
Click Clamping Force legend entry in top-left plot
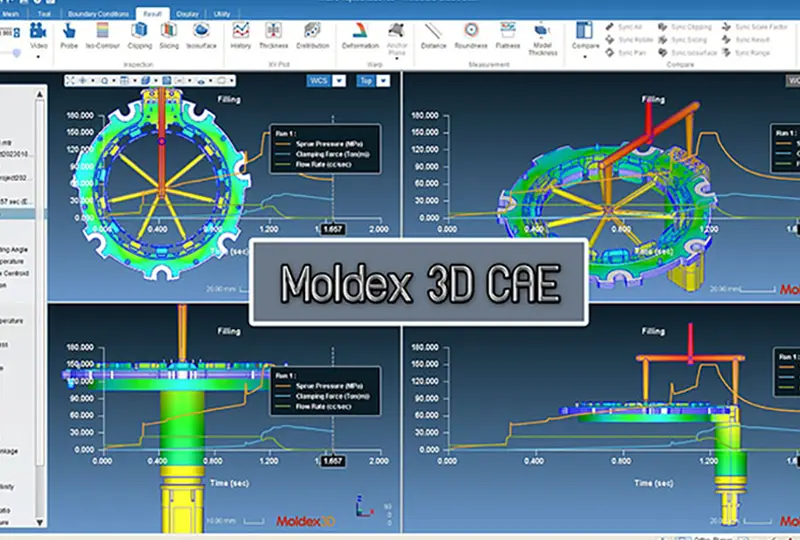(323, 154)
